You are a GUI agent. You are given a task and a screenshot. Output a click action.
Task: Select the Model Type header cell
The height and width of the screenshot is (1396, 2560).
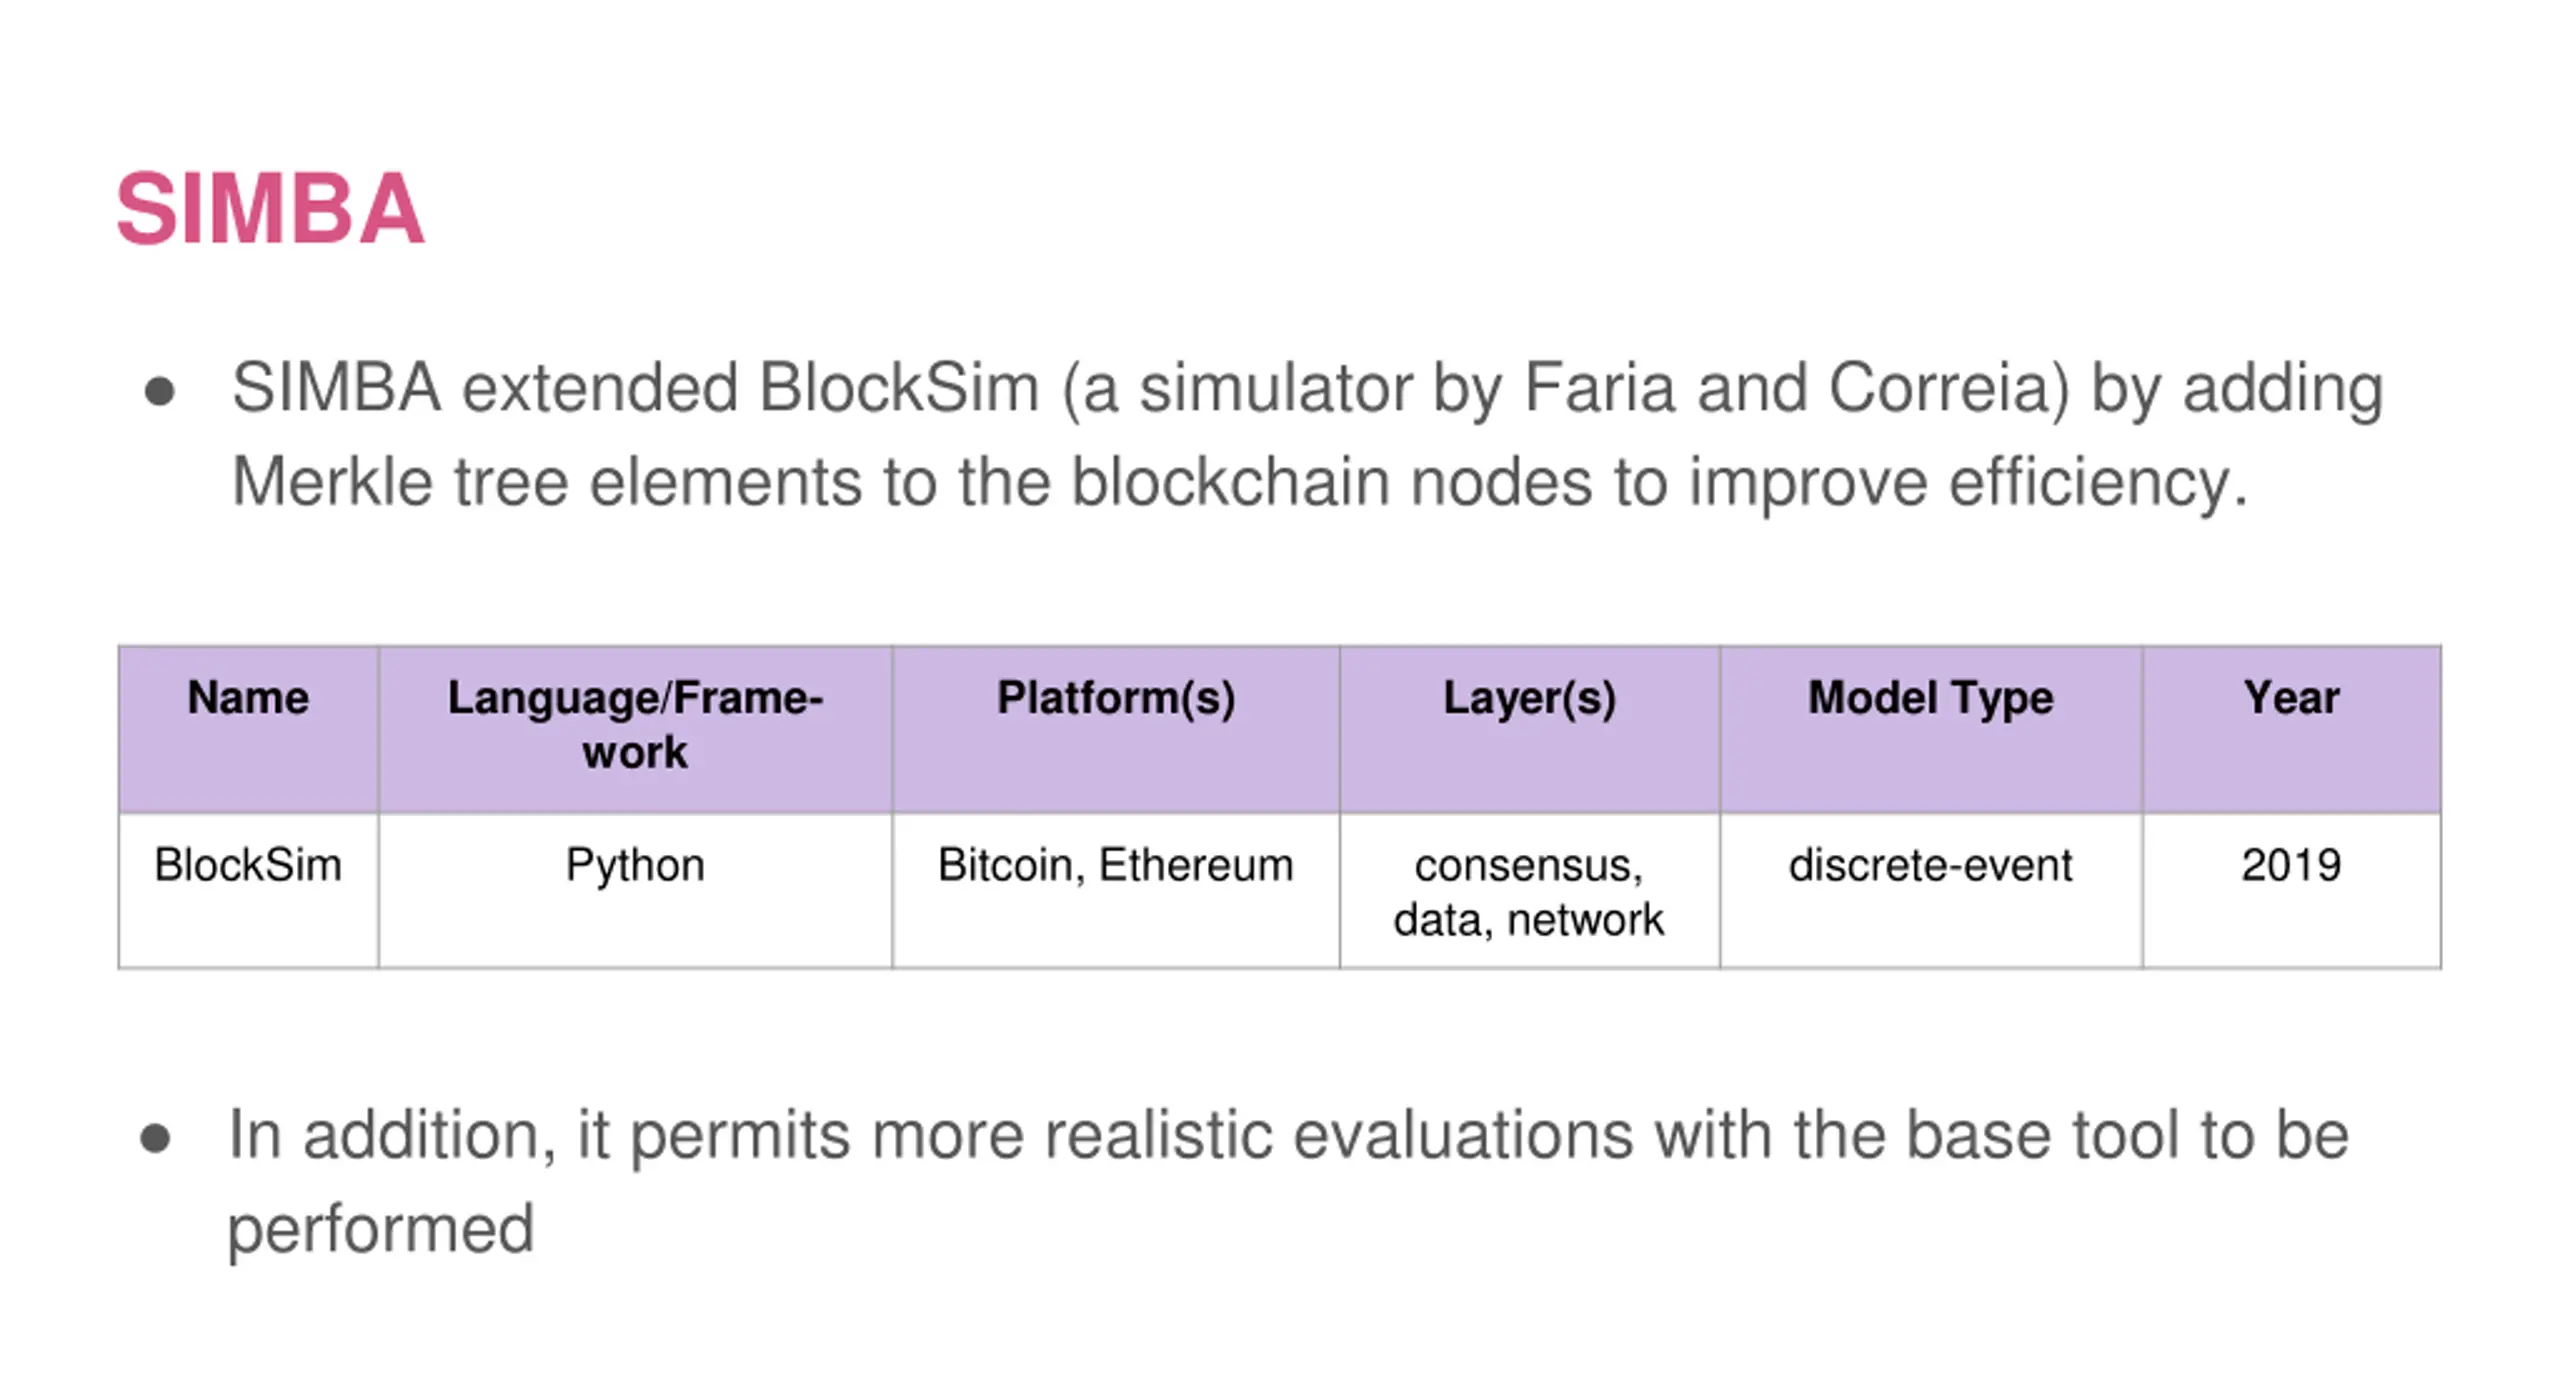[x=1931, y=729]
